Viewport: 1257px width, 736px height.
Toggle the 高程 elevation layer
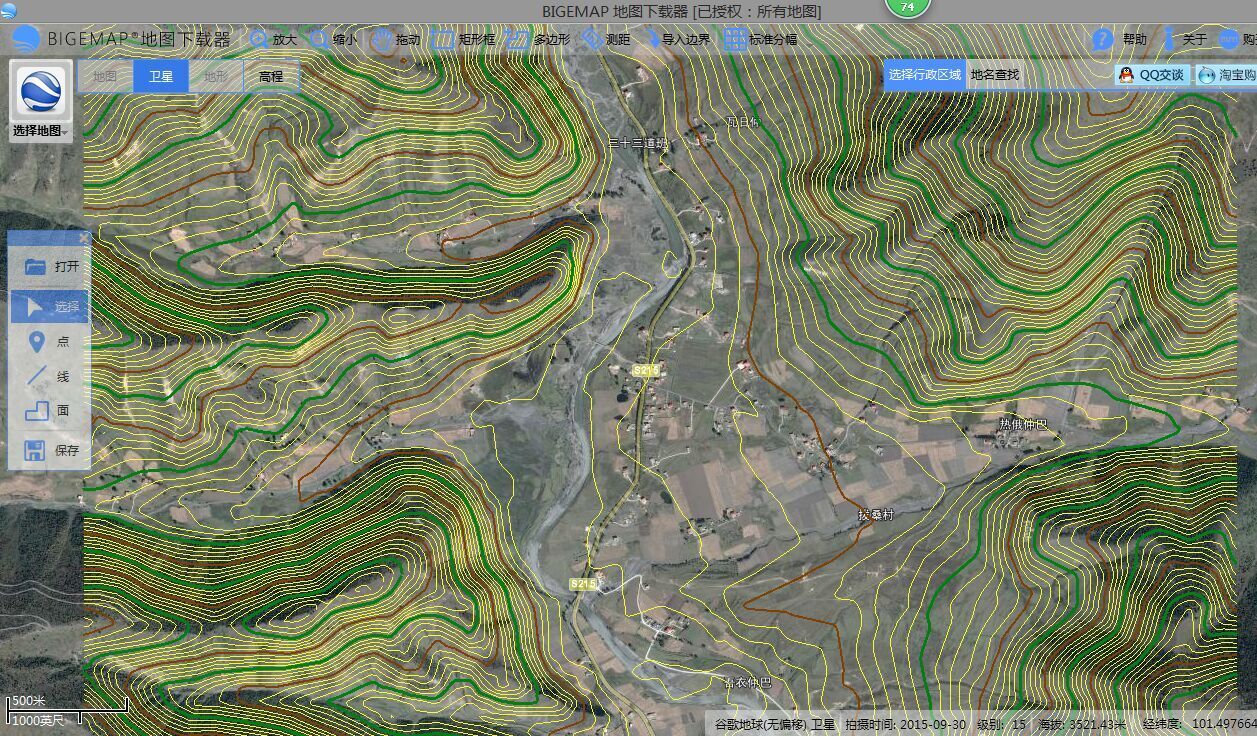point(271,76)
